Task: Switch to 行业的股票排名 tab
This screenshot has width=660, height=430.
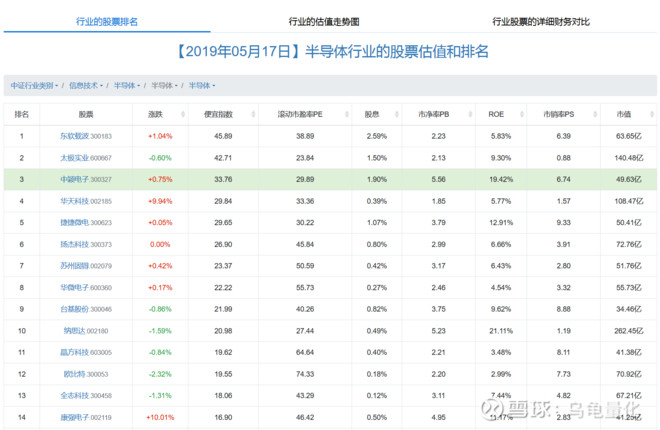Action: [107, 21]
